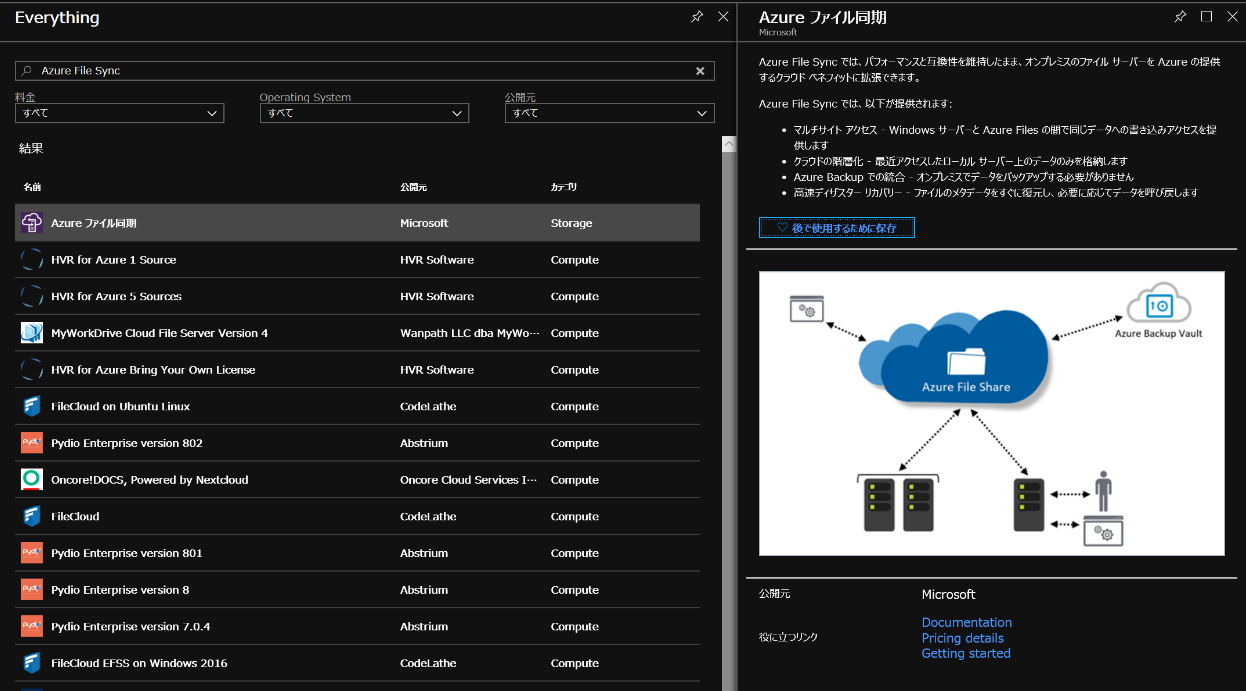
Task: Click the FileCloud on Ubuntu Linux icon
Action: pyautogui.click(x=32, y=406)
